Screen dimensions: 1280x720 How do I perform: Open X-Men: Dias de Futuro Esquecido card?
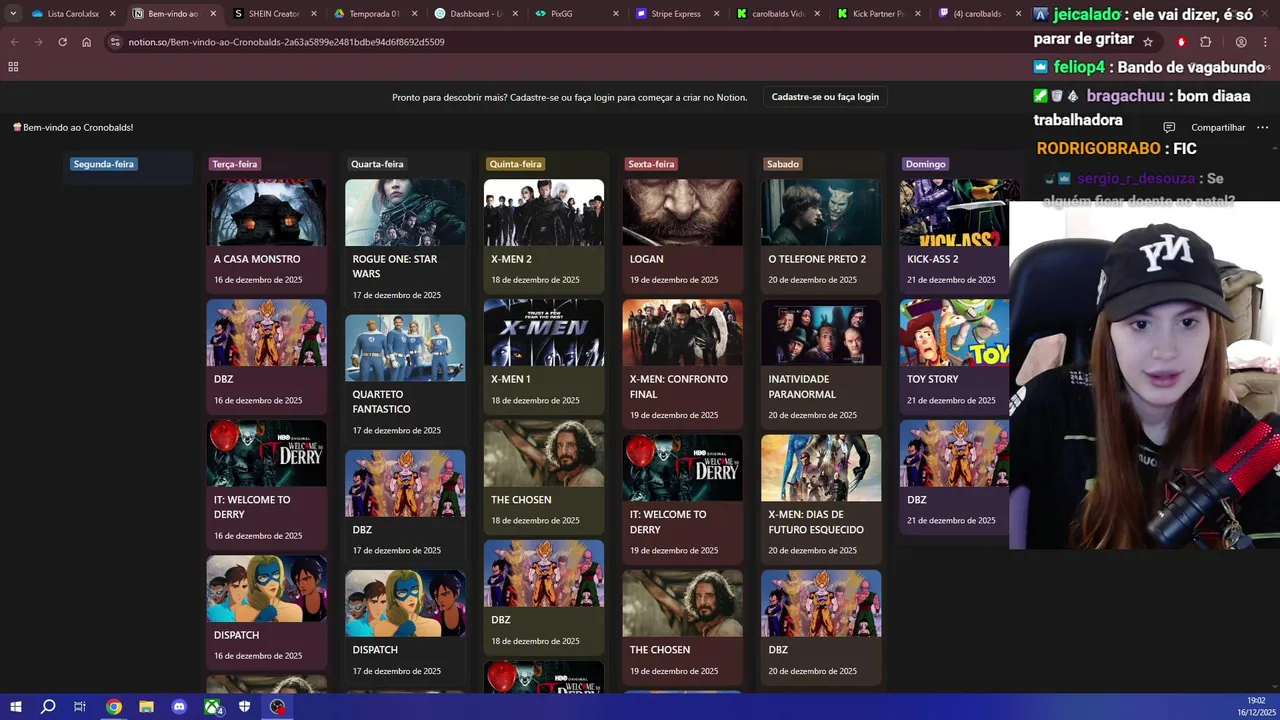click(x=821, y=499)
